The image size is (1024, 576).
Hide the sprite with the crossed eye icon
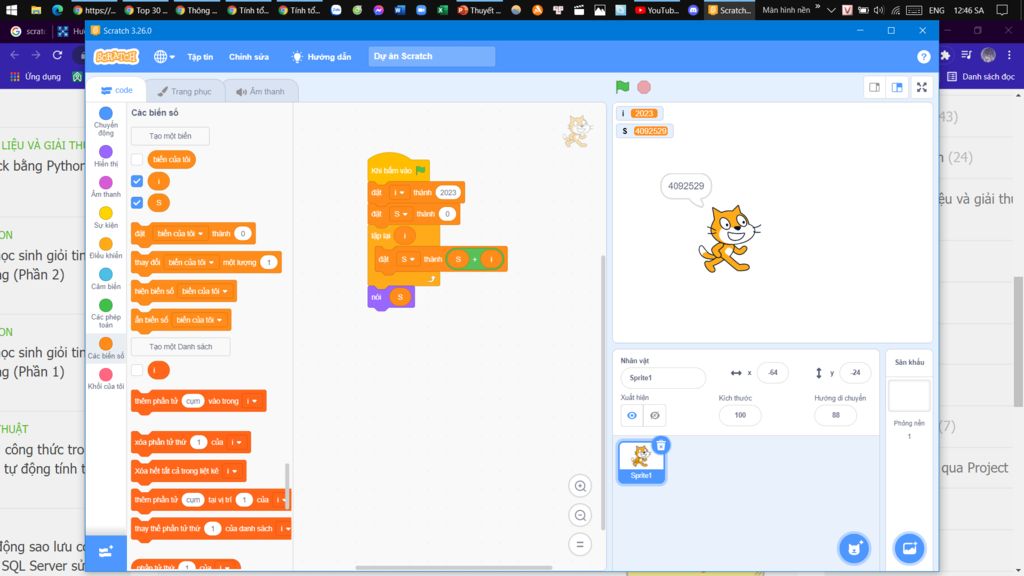pyautogui.click(x=654, y=415)
